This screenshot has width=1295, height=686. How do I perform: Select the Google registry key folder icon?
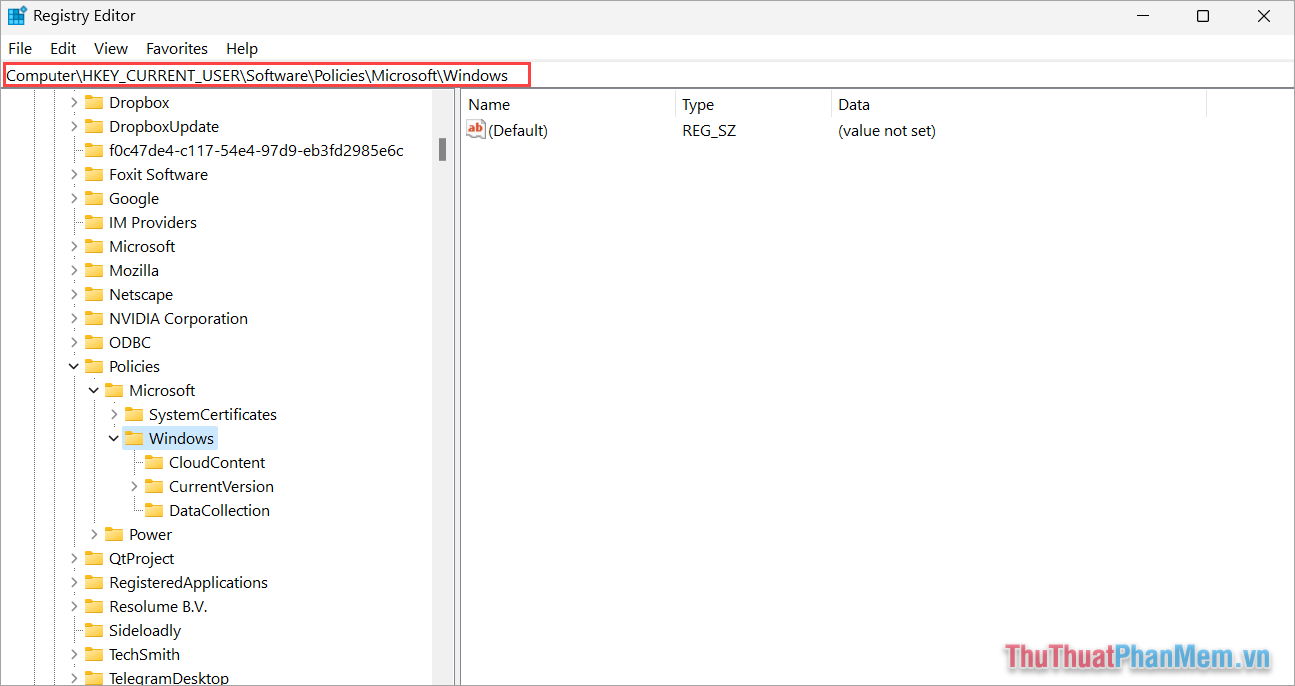pos(94,198)
